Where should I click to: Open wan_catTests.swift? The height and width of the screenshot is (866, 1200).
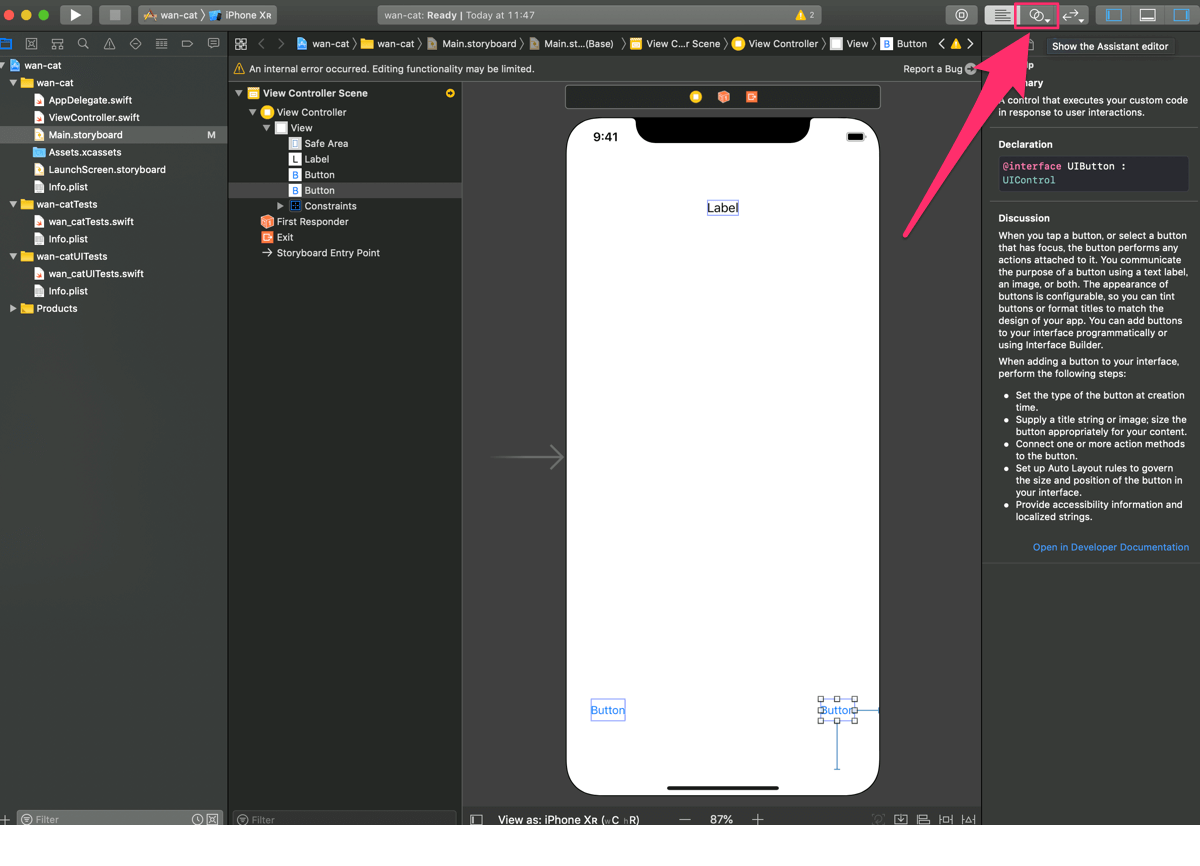[x=91, y=221]
